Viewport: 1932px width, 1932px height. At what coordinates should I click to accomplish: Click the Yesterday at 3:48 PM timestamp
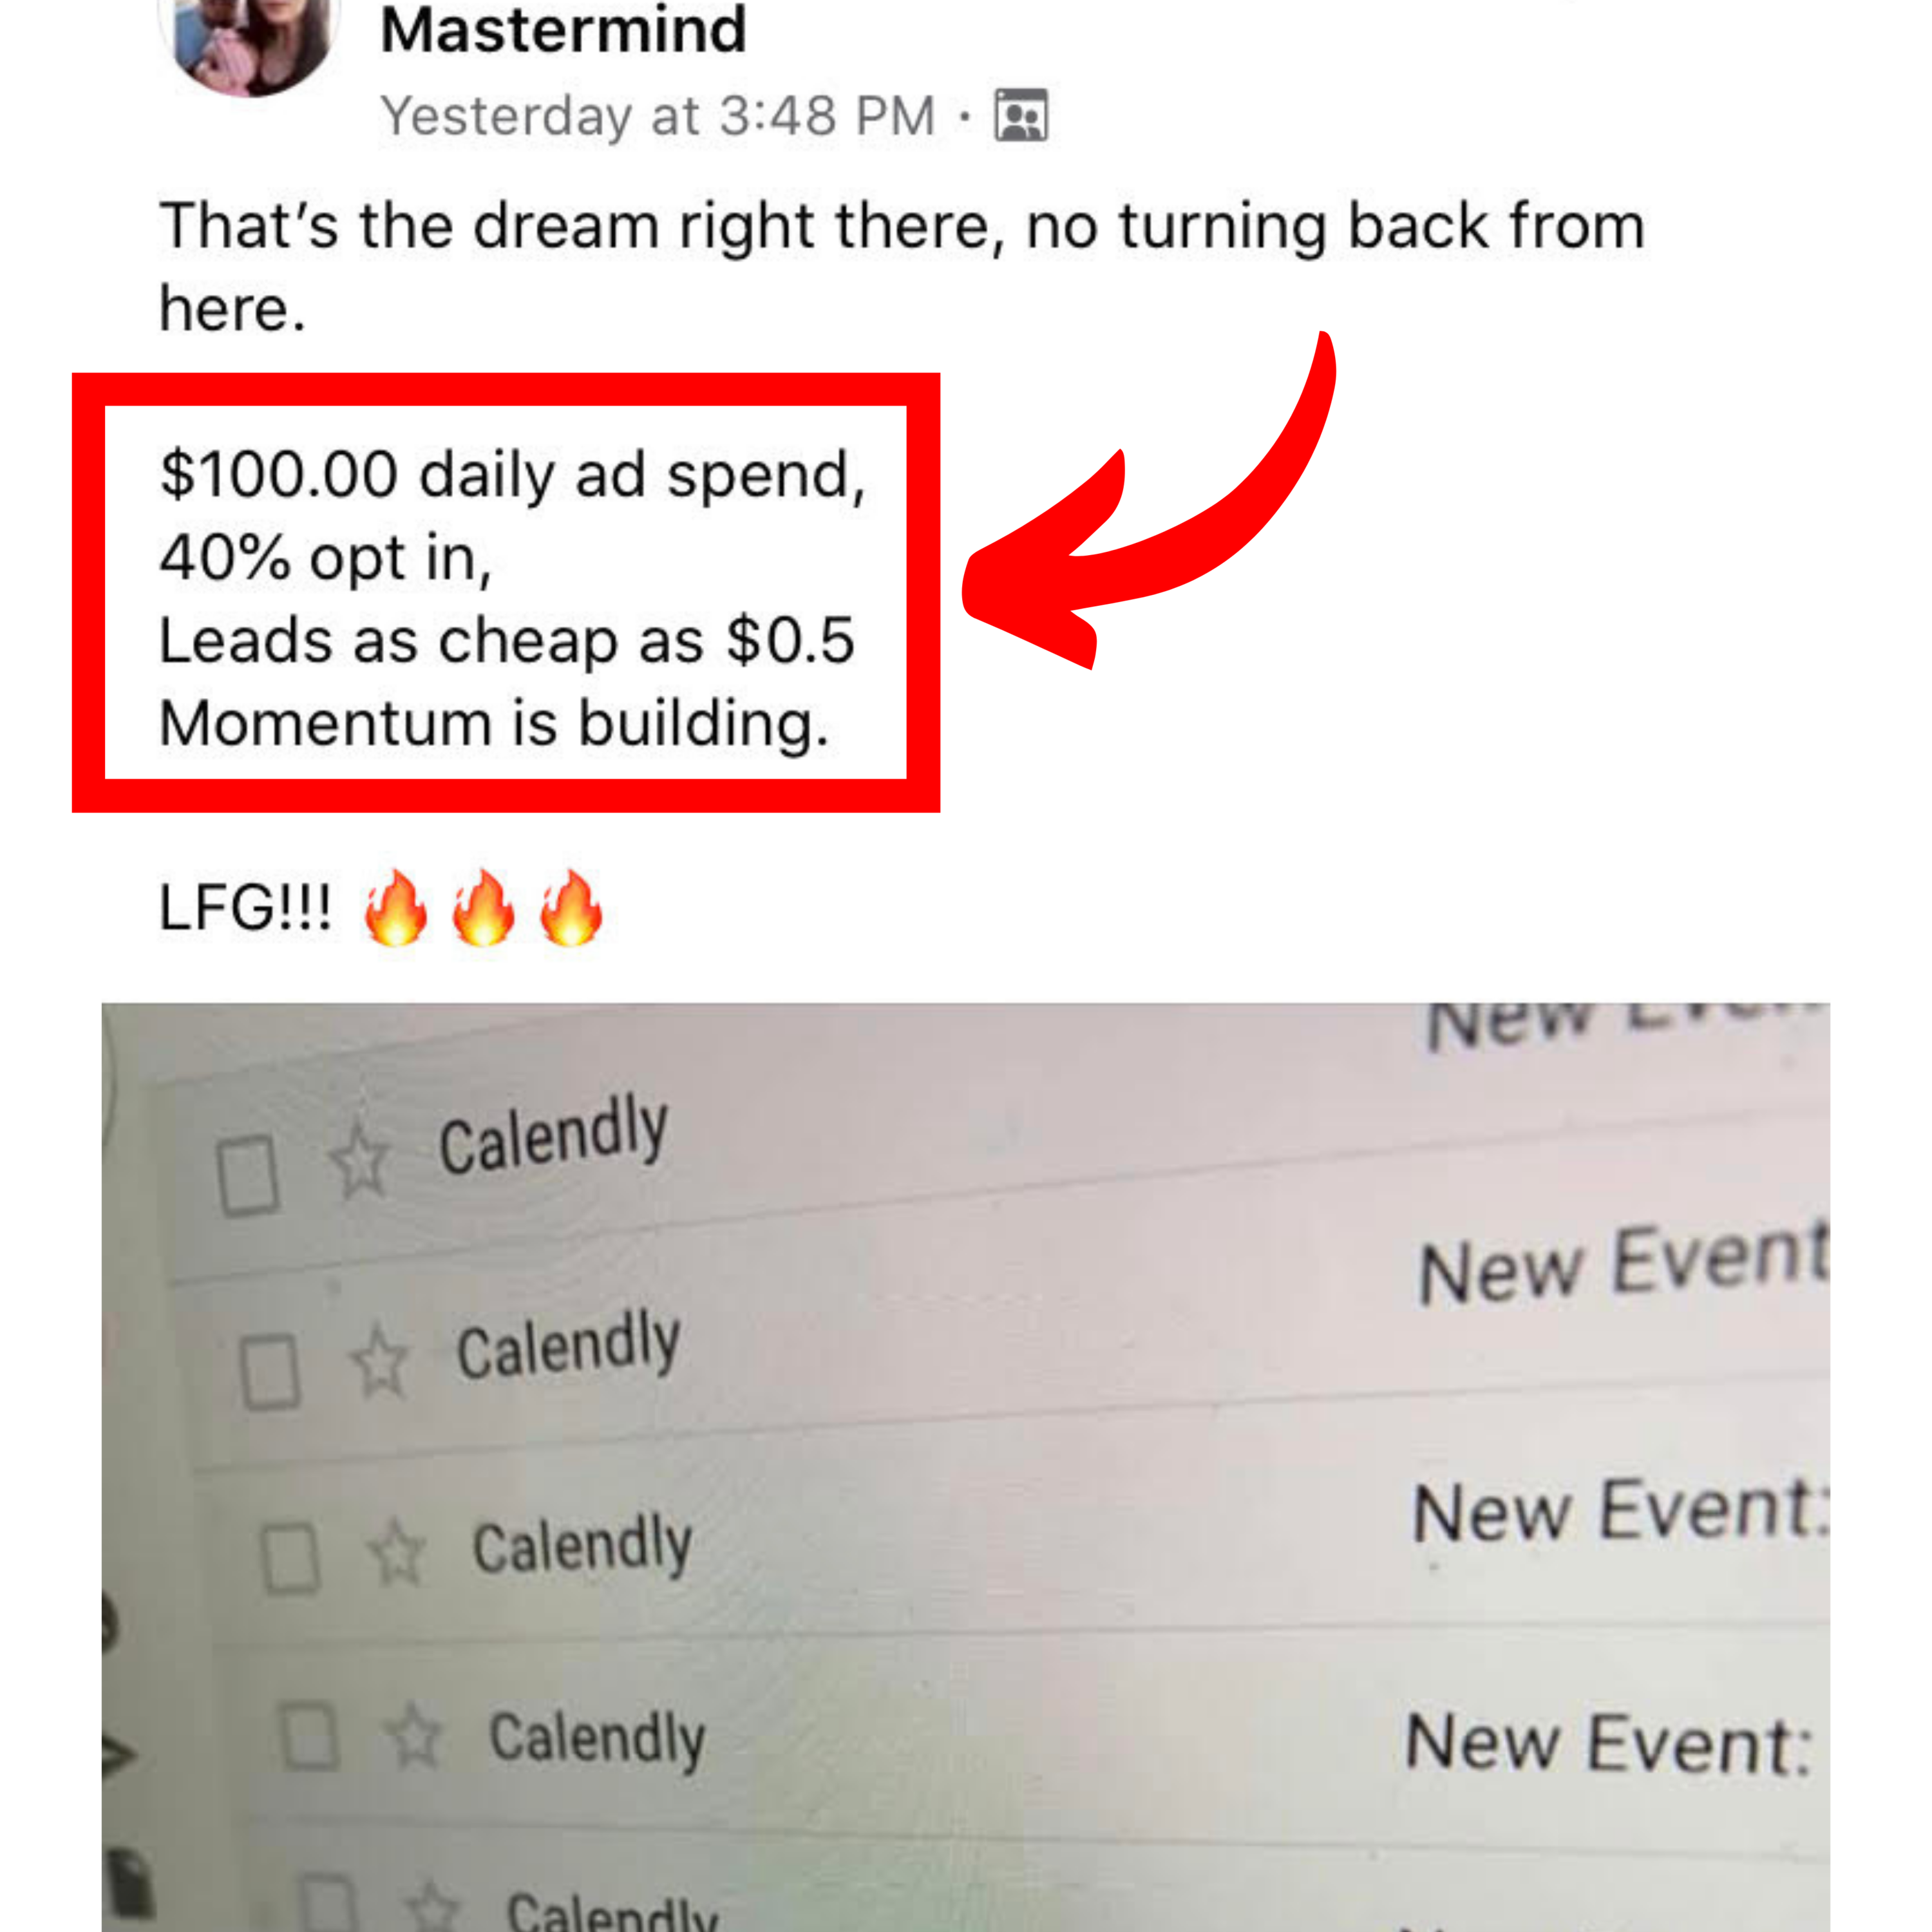click(658, 116)
